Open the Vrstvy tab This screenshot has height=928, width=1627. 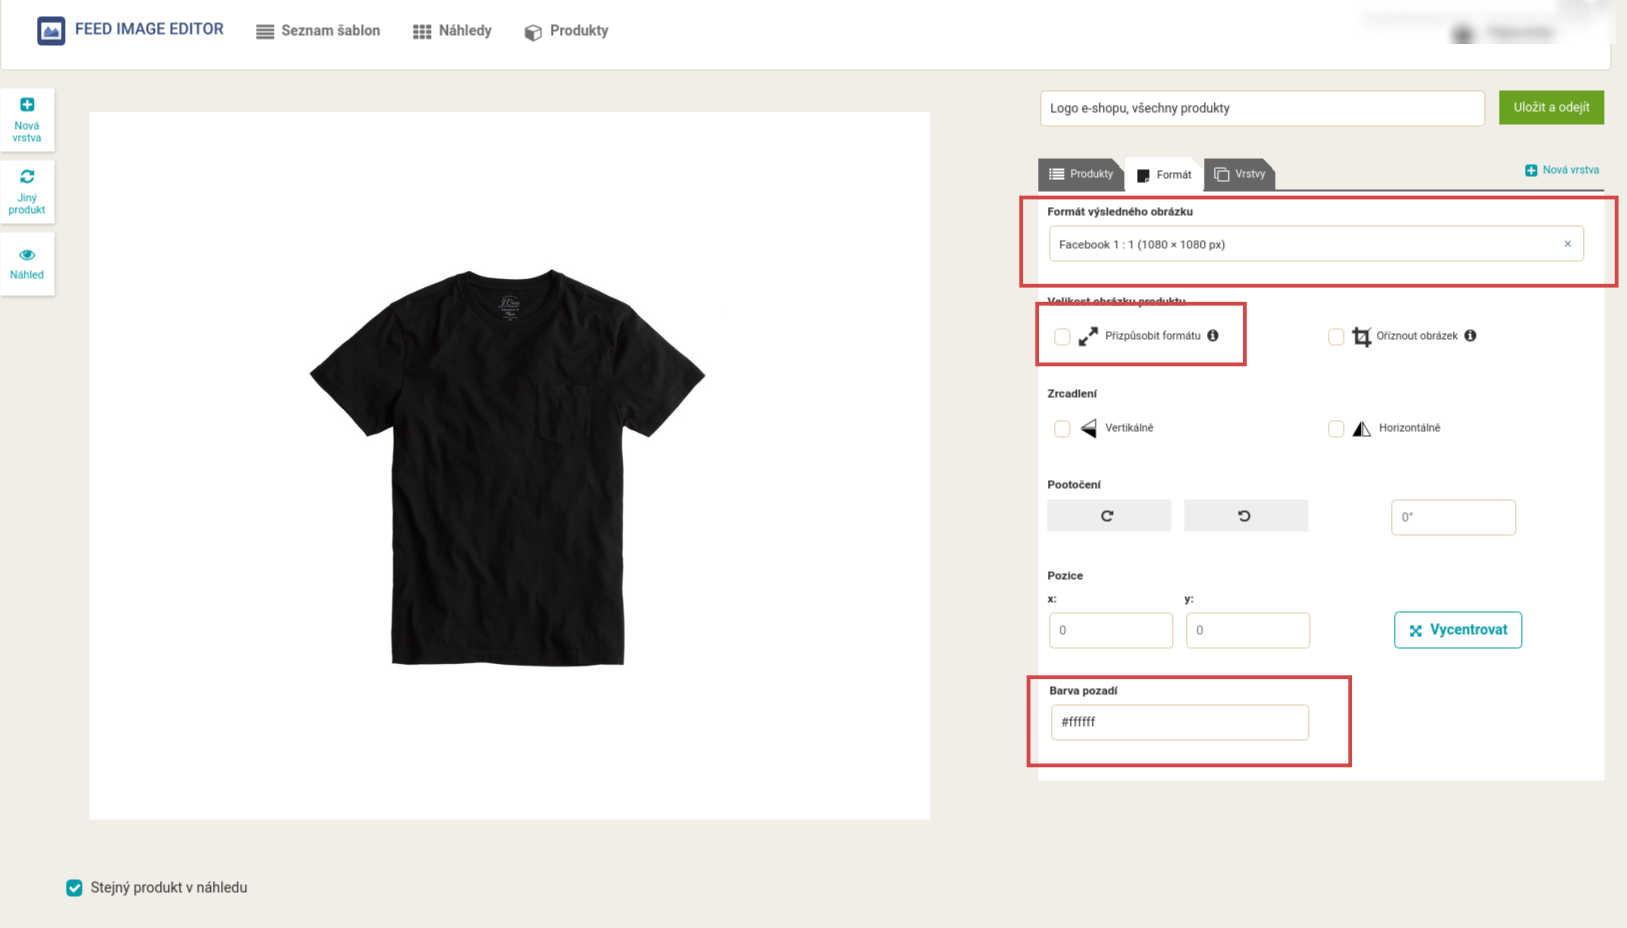(x=1240, y=174)
